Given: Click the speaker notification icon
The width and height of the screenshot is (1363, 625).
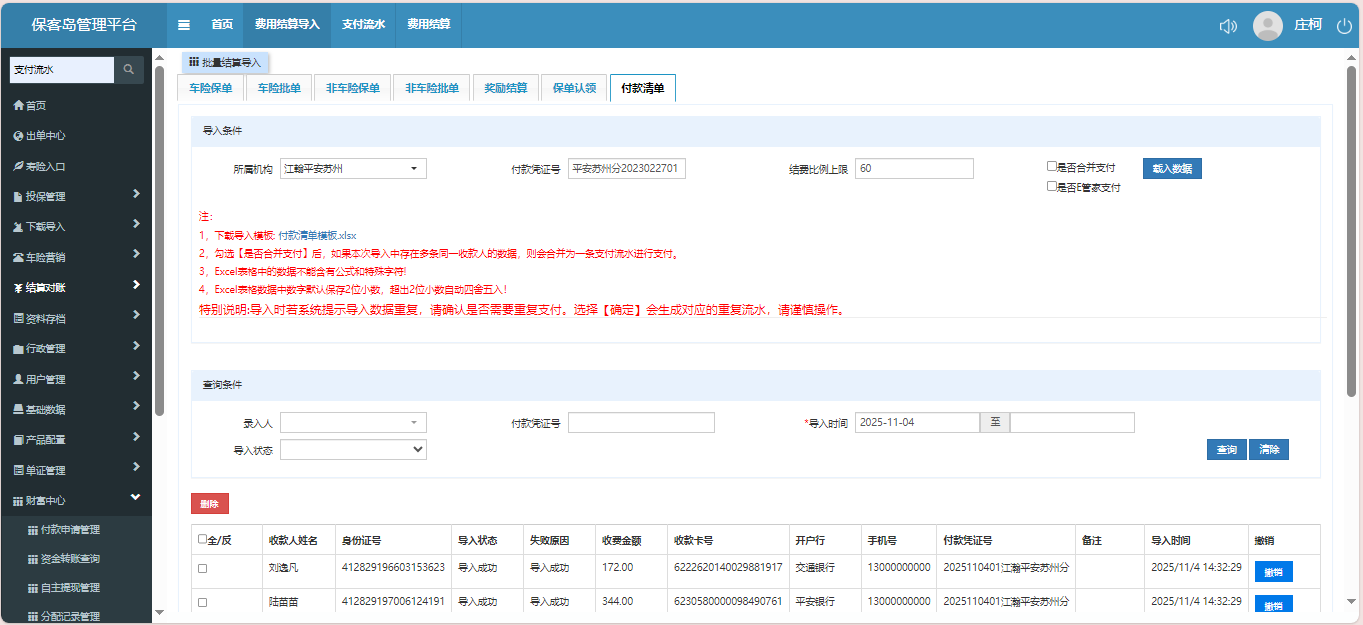Looking at the screenshot, I should tap(1228, 26).
